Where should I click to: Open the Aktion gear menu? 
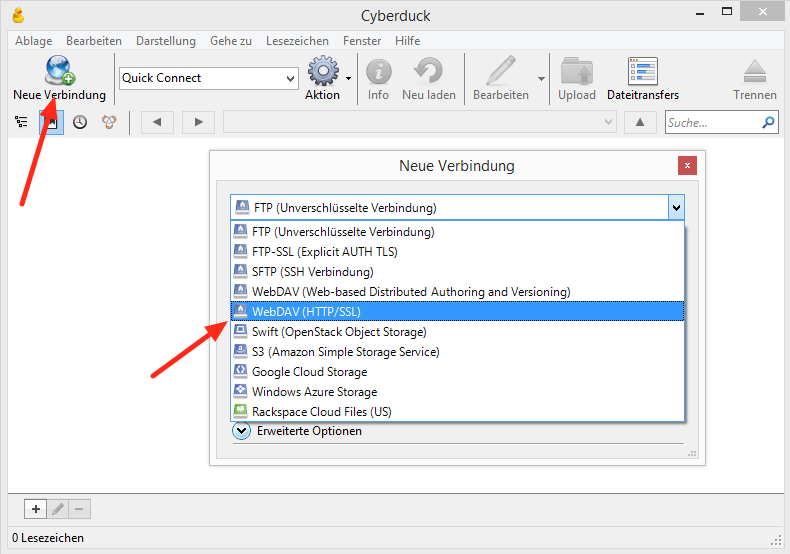pyautogui.click(x=323, y=71)
